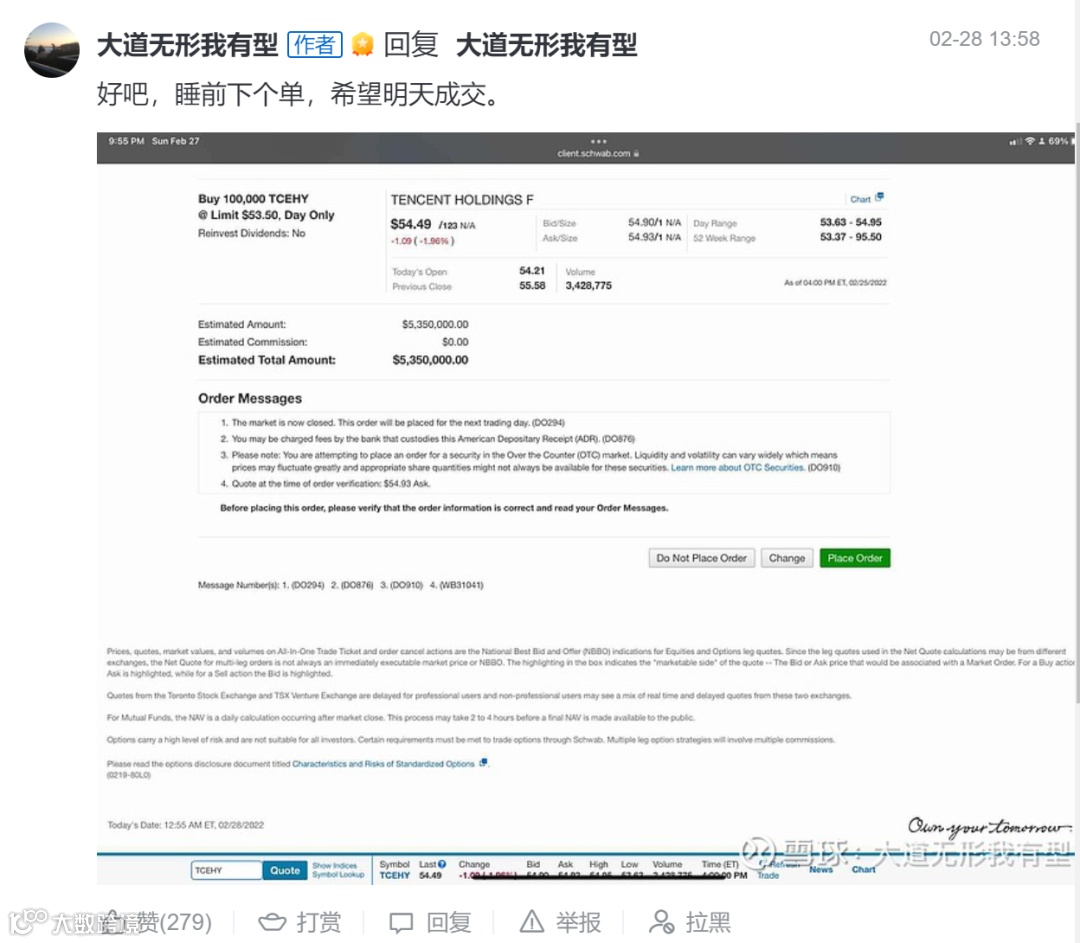
Task: Open the embedded Schwab order screenshot
Action: 585,508
